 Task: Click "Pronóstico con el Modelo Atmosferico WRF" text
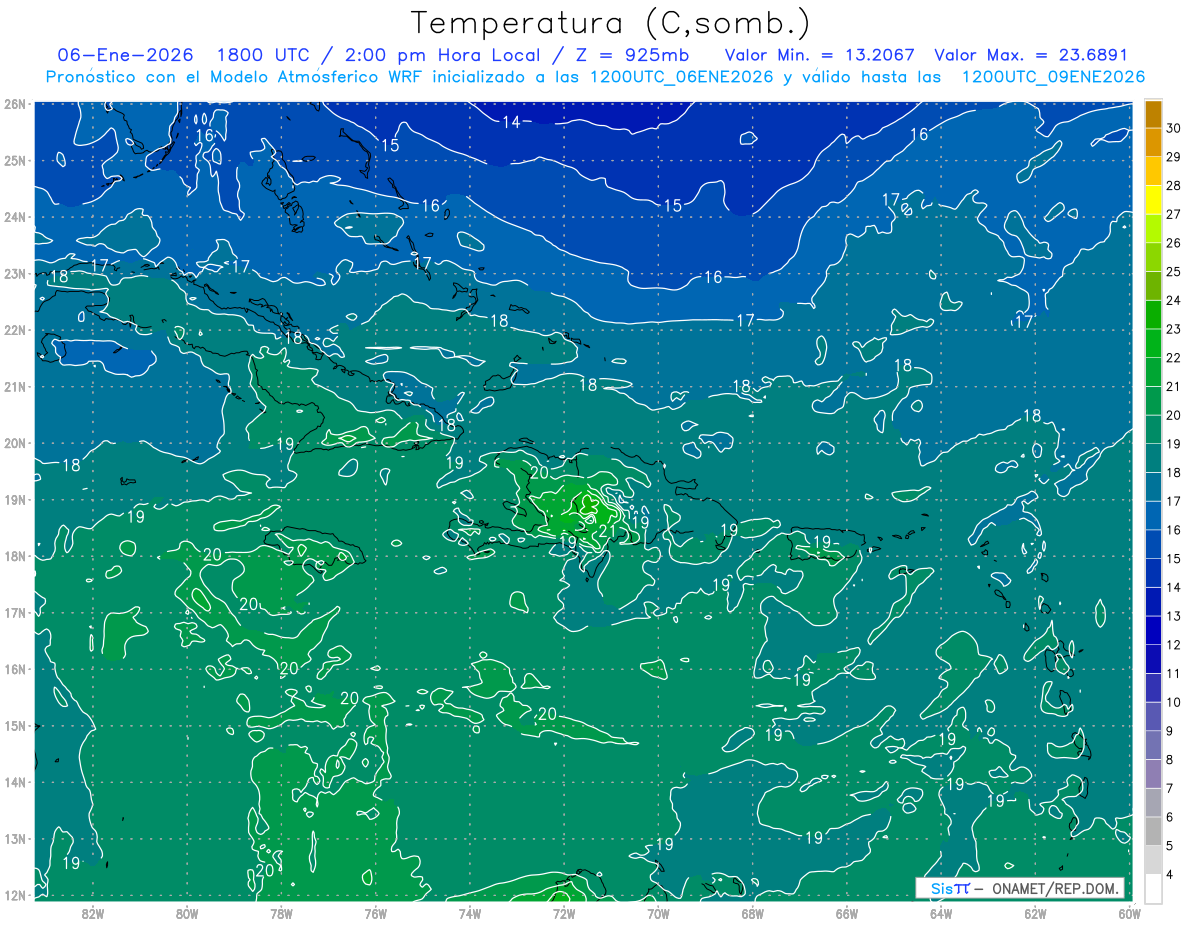point(235,77)
